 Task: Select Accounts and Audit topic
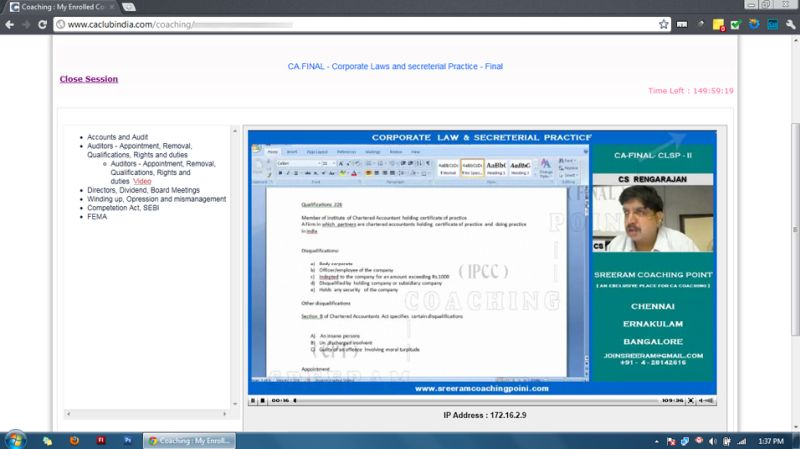pos(117,137)
